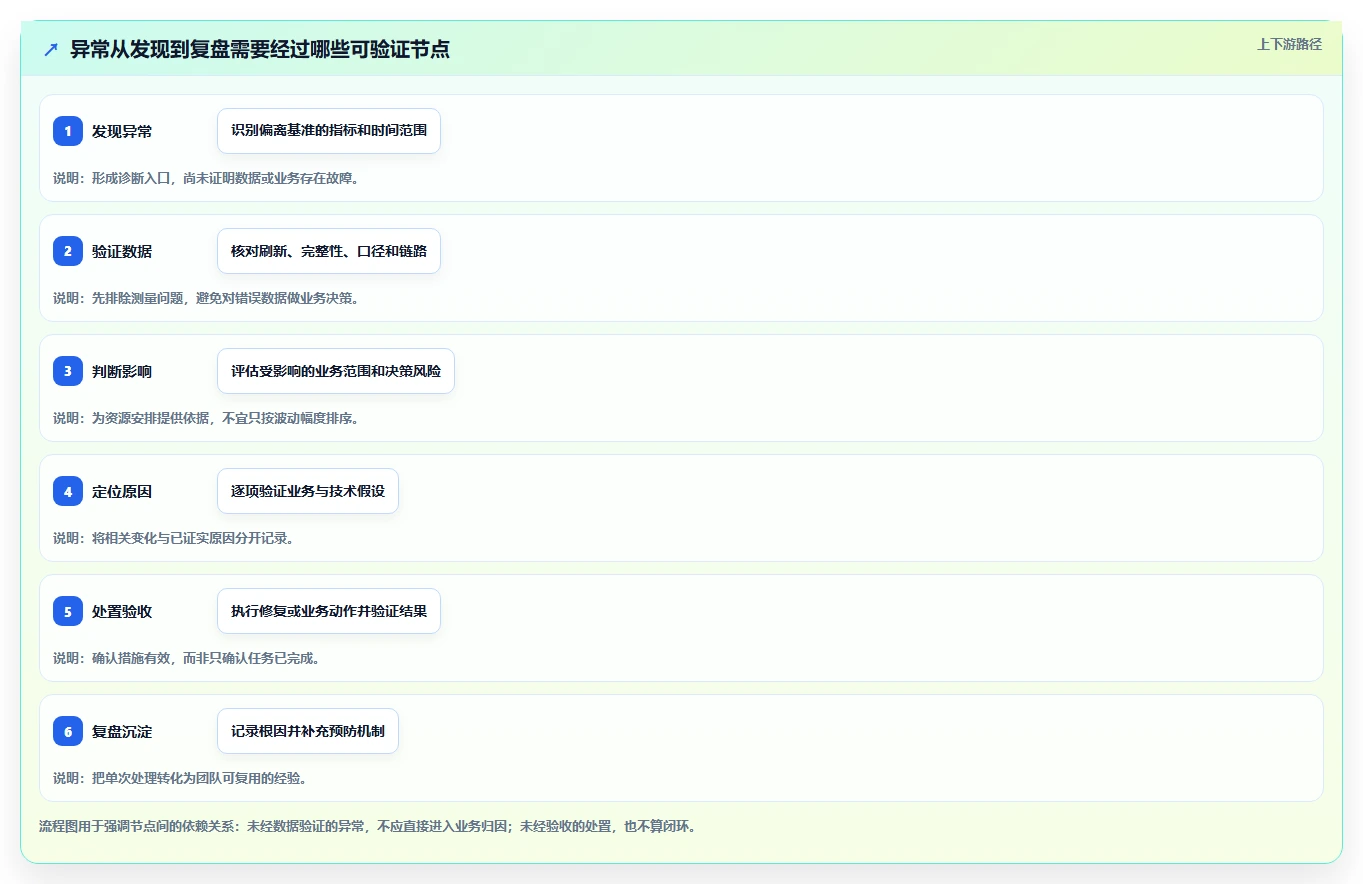Viewport: 1363px width, 884px height.
Task: Click the step 2 number badge
Action: 68,251
